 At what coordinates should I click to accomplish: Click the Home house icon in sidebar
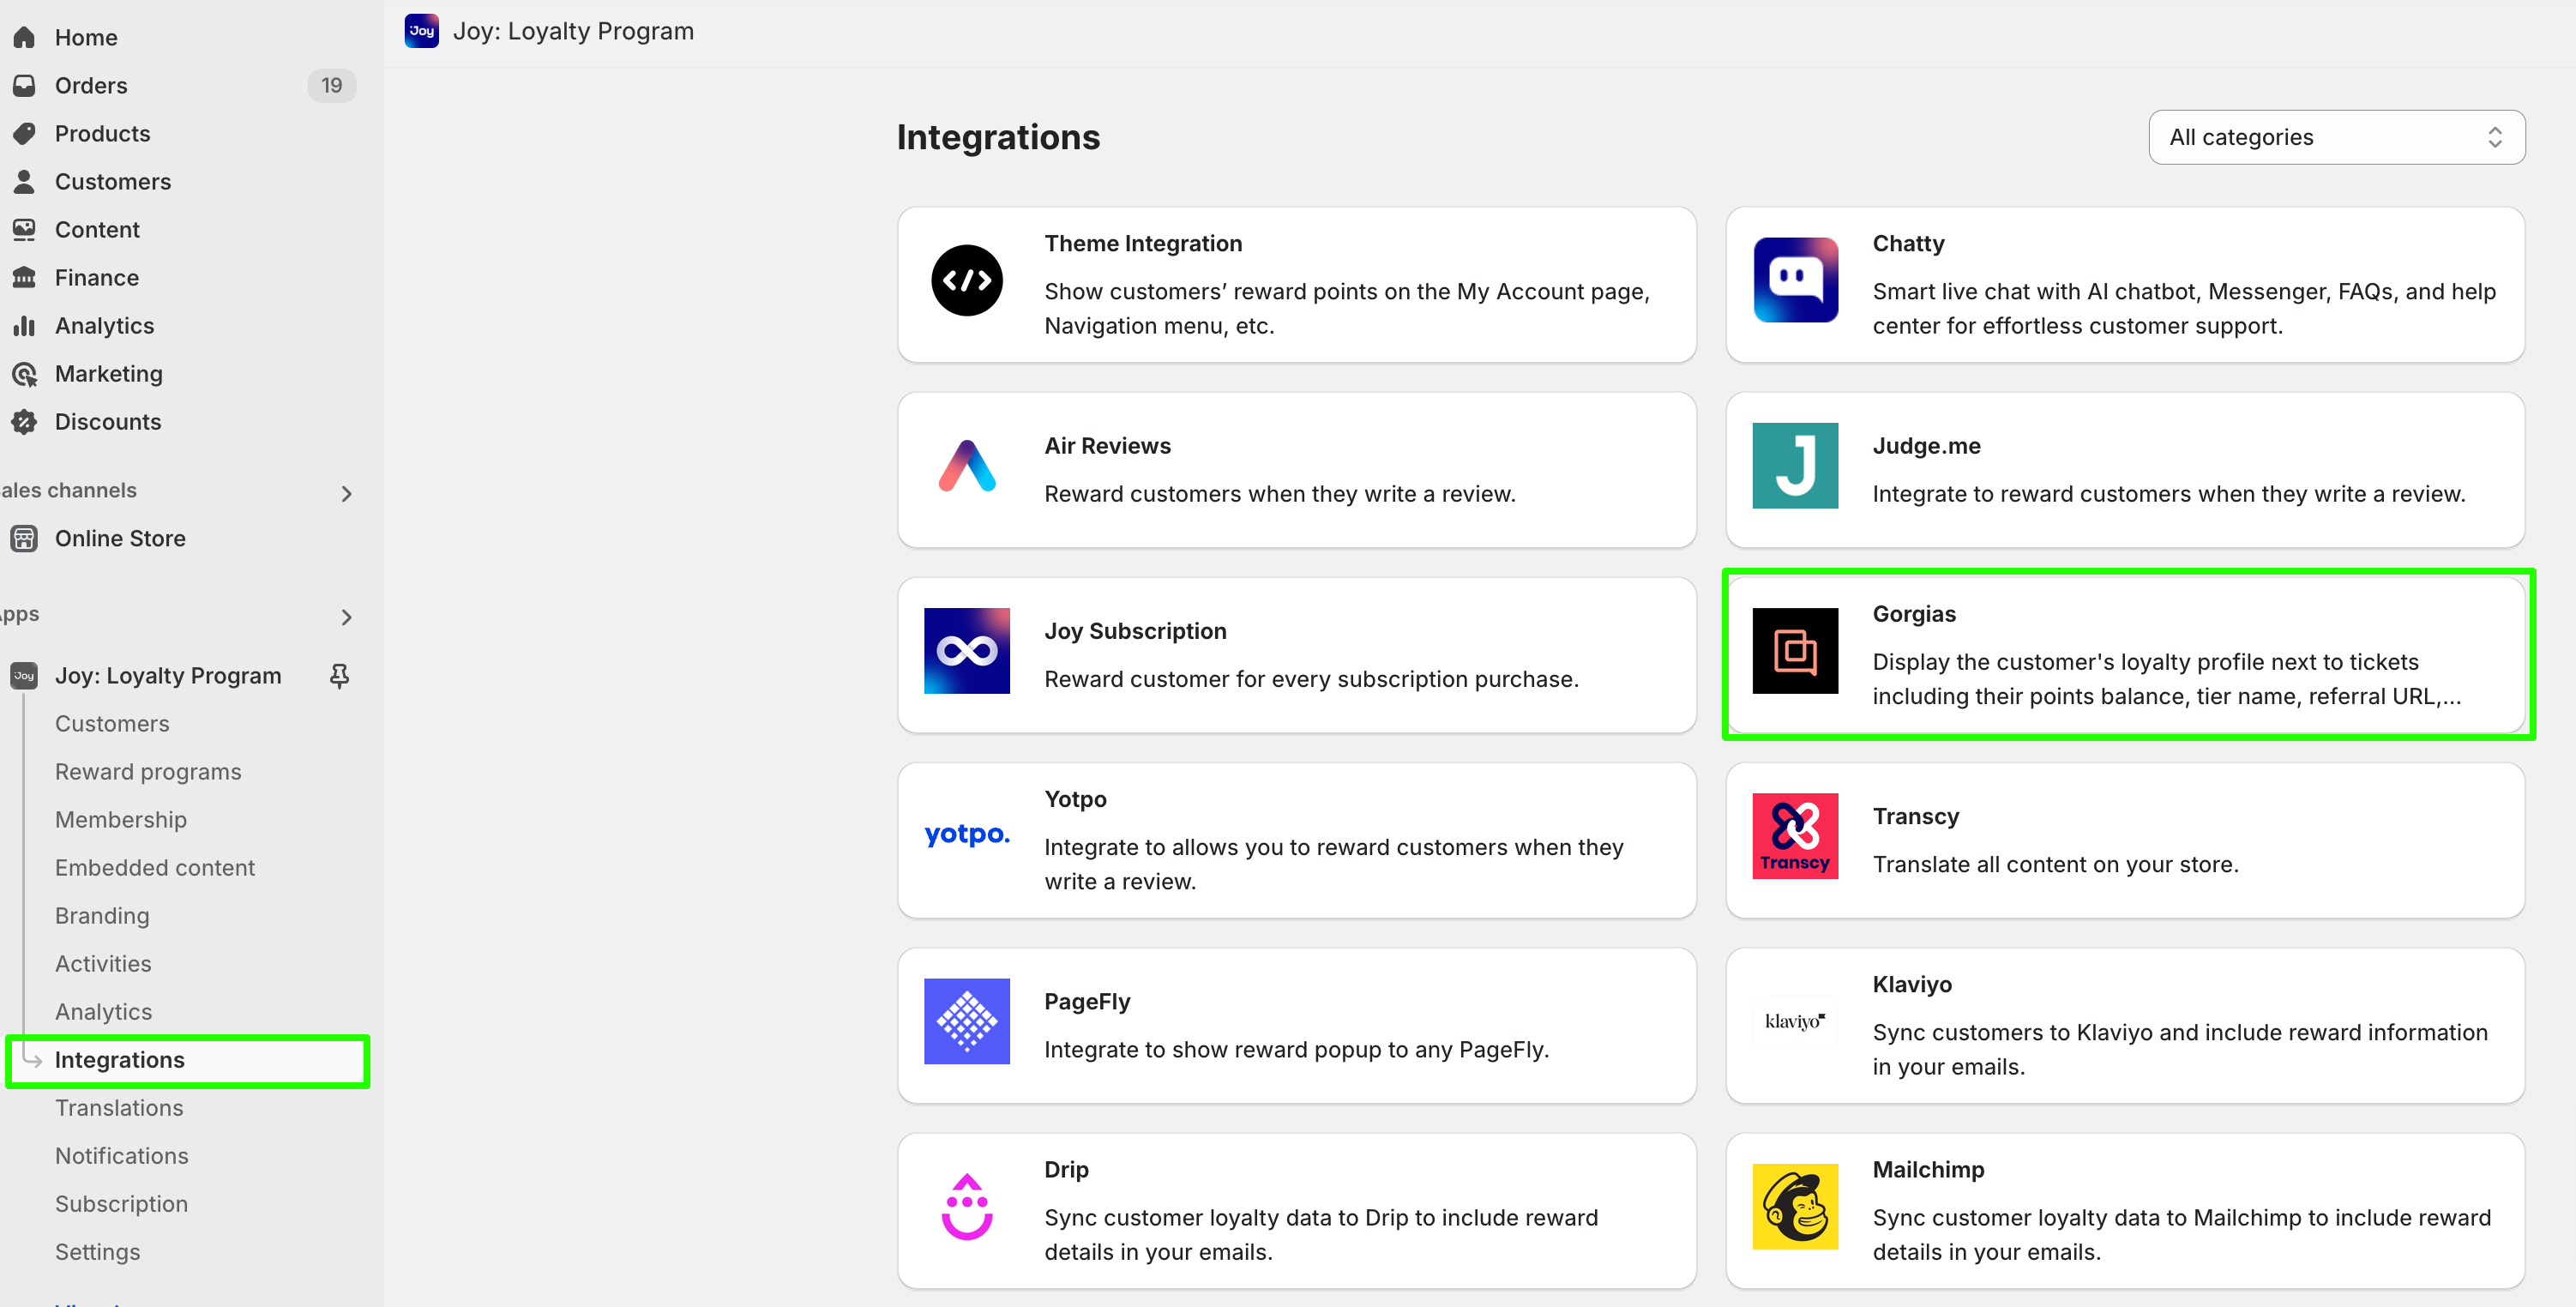(24, 37)
